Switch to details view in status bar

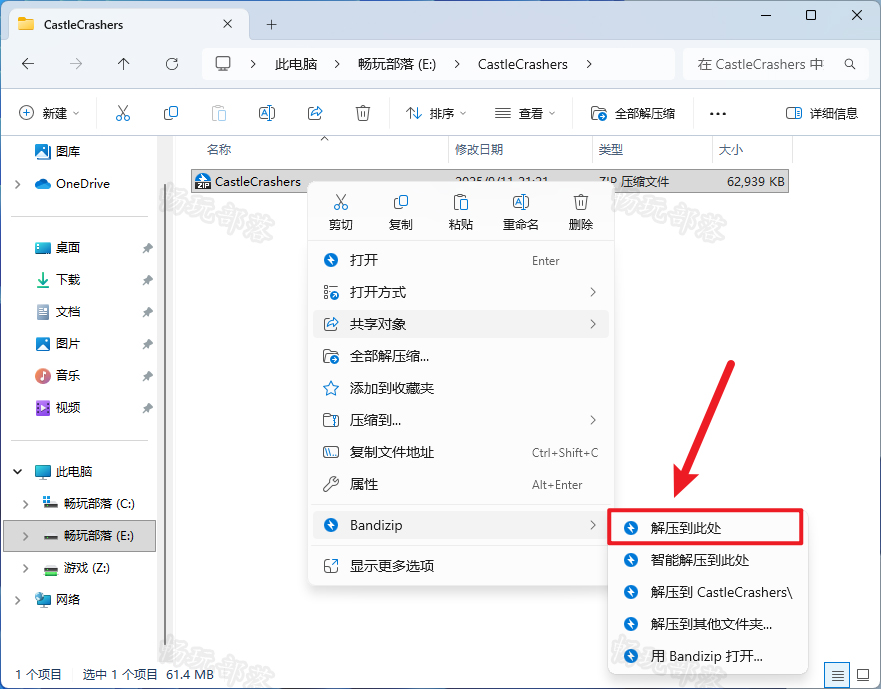click(838, 674)
